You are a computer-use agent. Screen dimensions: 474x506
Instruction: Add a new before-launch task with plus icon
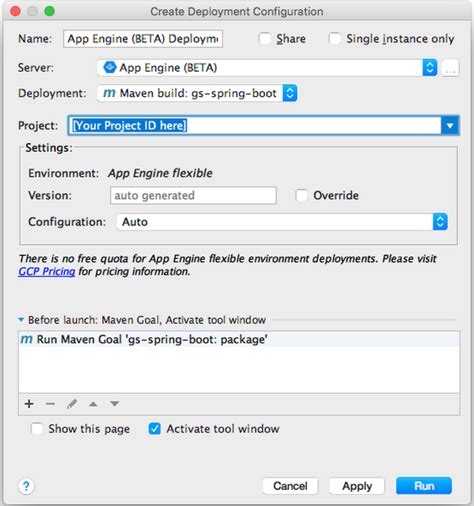[29, 404]
